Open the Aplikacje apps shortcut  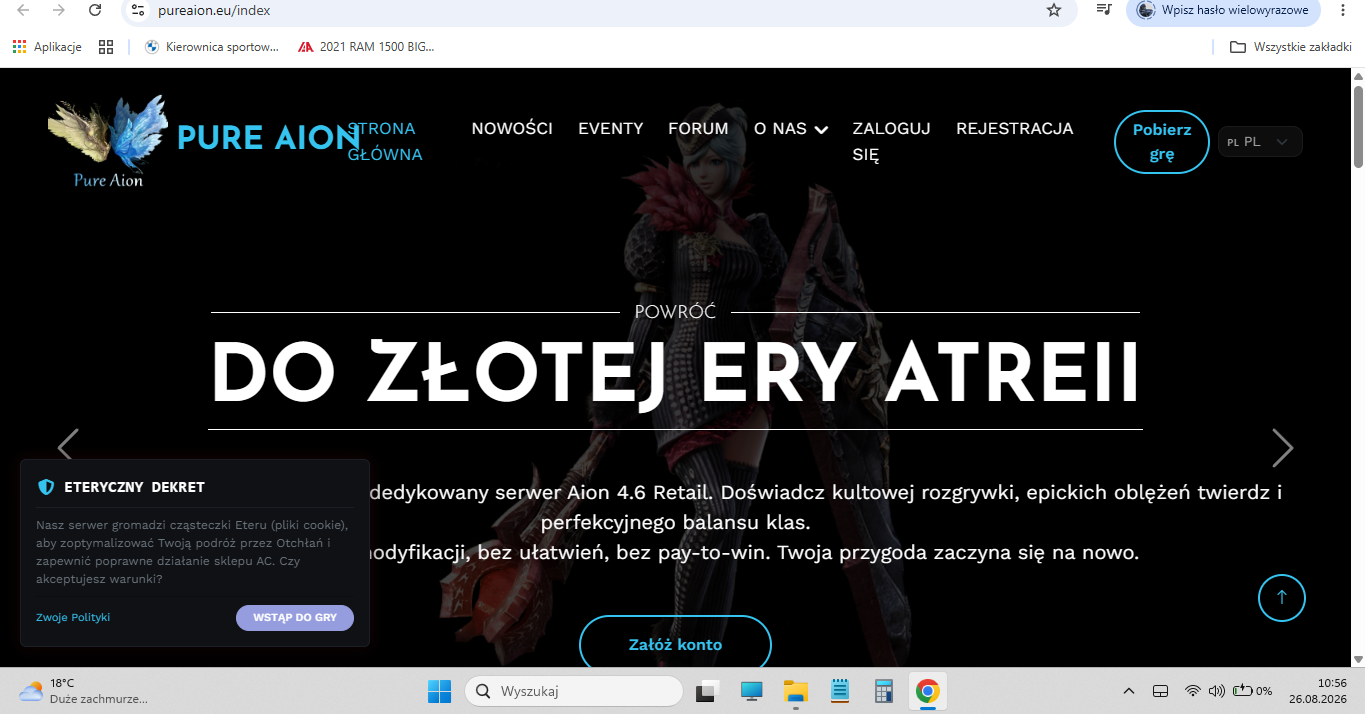click(x=47, y=46)
